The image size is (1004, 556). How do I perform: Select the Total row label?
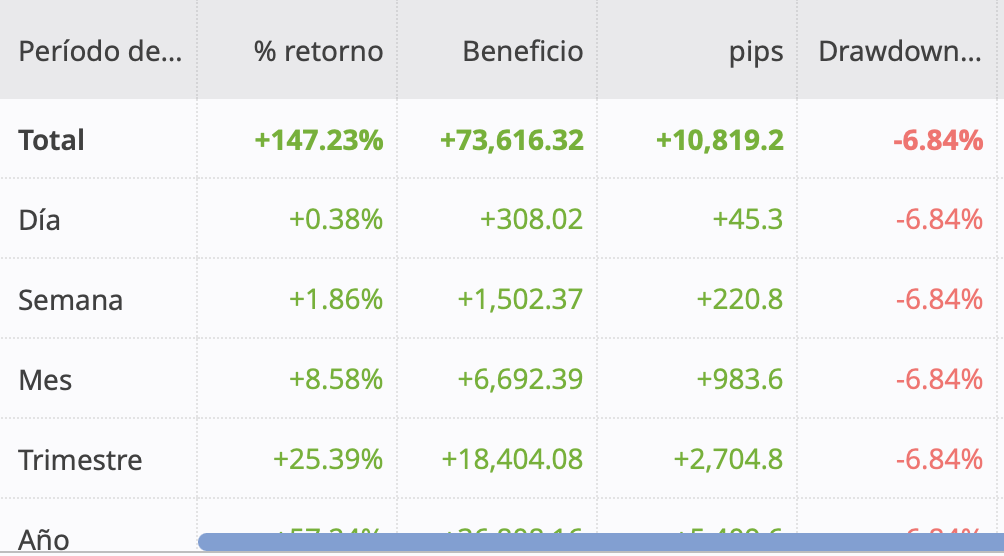tap(52, 140)
